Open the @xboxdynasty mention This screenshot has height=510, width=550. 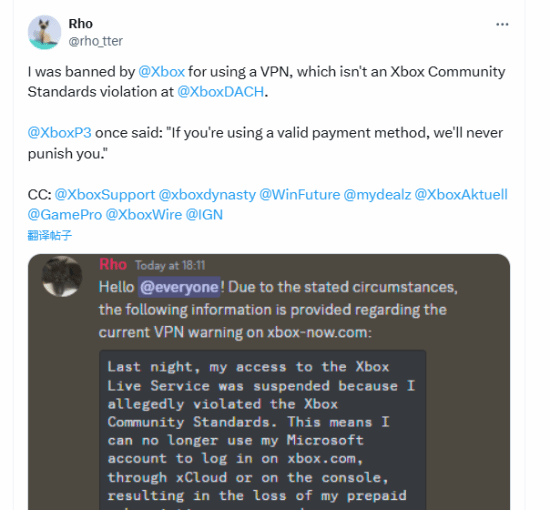coord(207,195)
